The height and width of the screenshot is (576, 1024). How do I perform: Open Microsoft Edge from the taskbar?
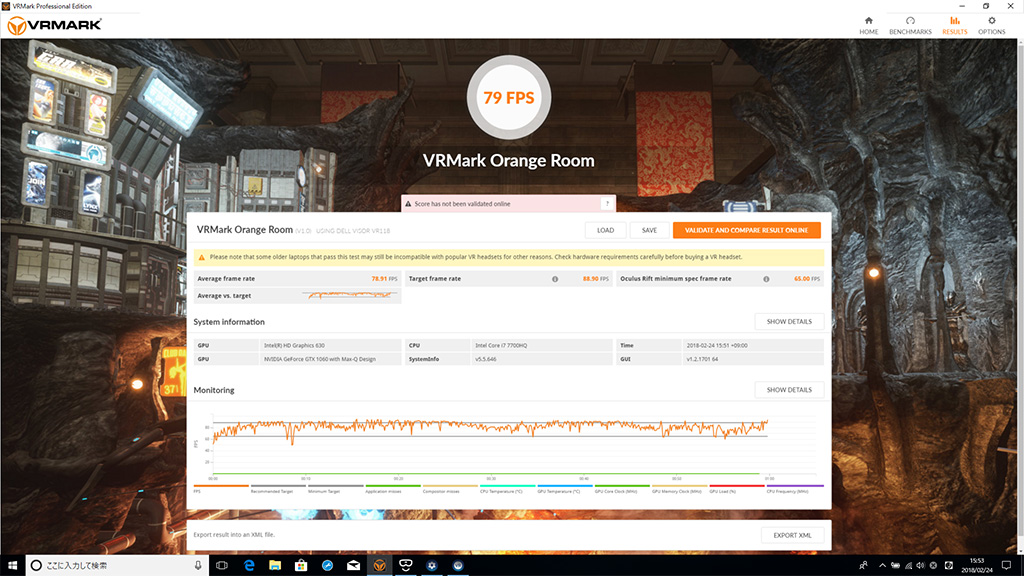tap(249, 566)
